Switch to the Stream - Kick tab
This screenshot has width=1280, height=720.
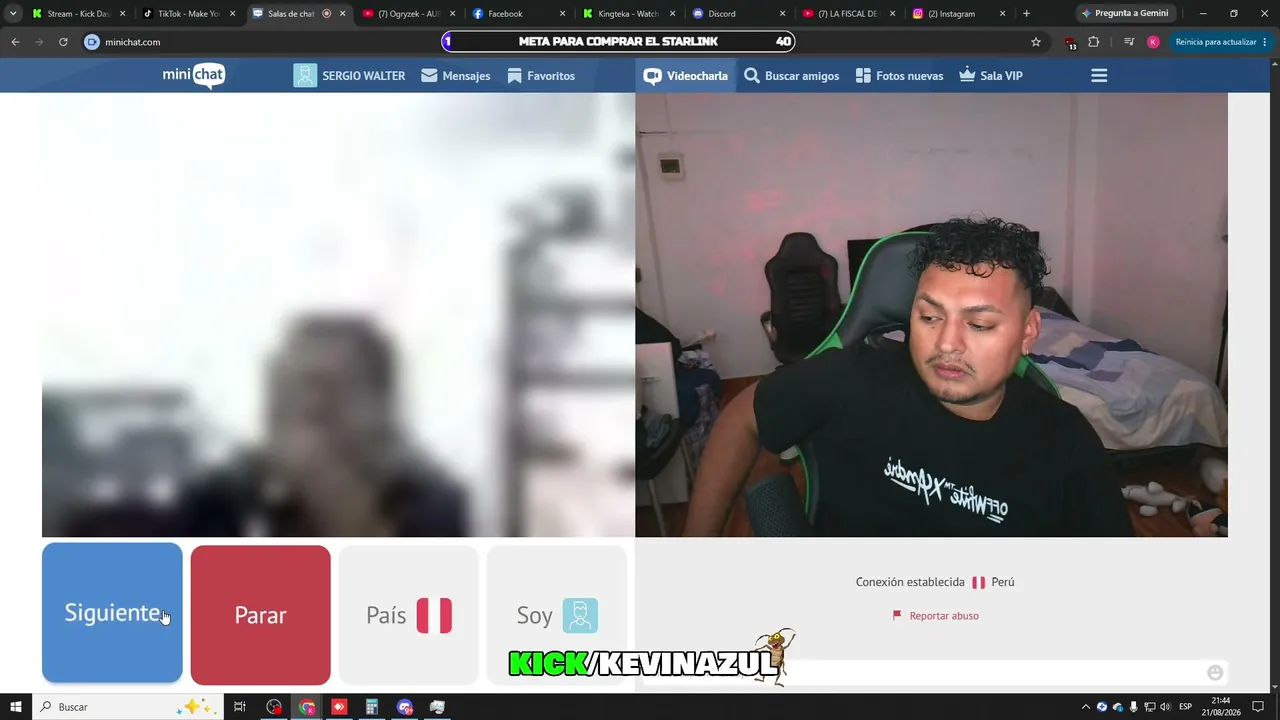tap(79, 14)
